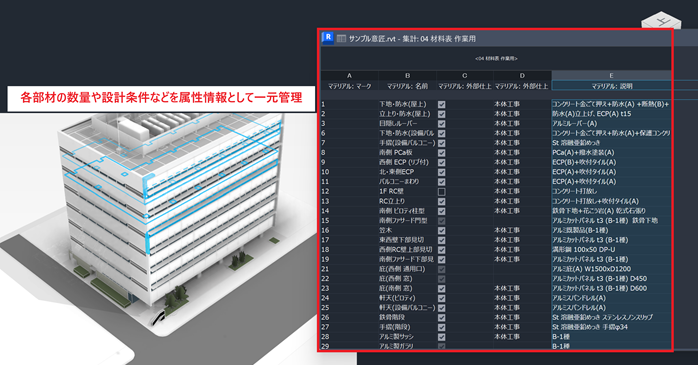Check the empty checkbox for 1F RC壁

point(441,192)
